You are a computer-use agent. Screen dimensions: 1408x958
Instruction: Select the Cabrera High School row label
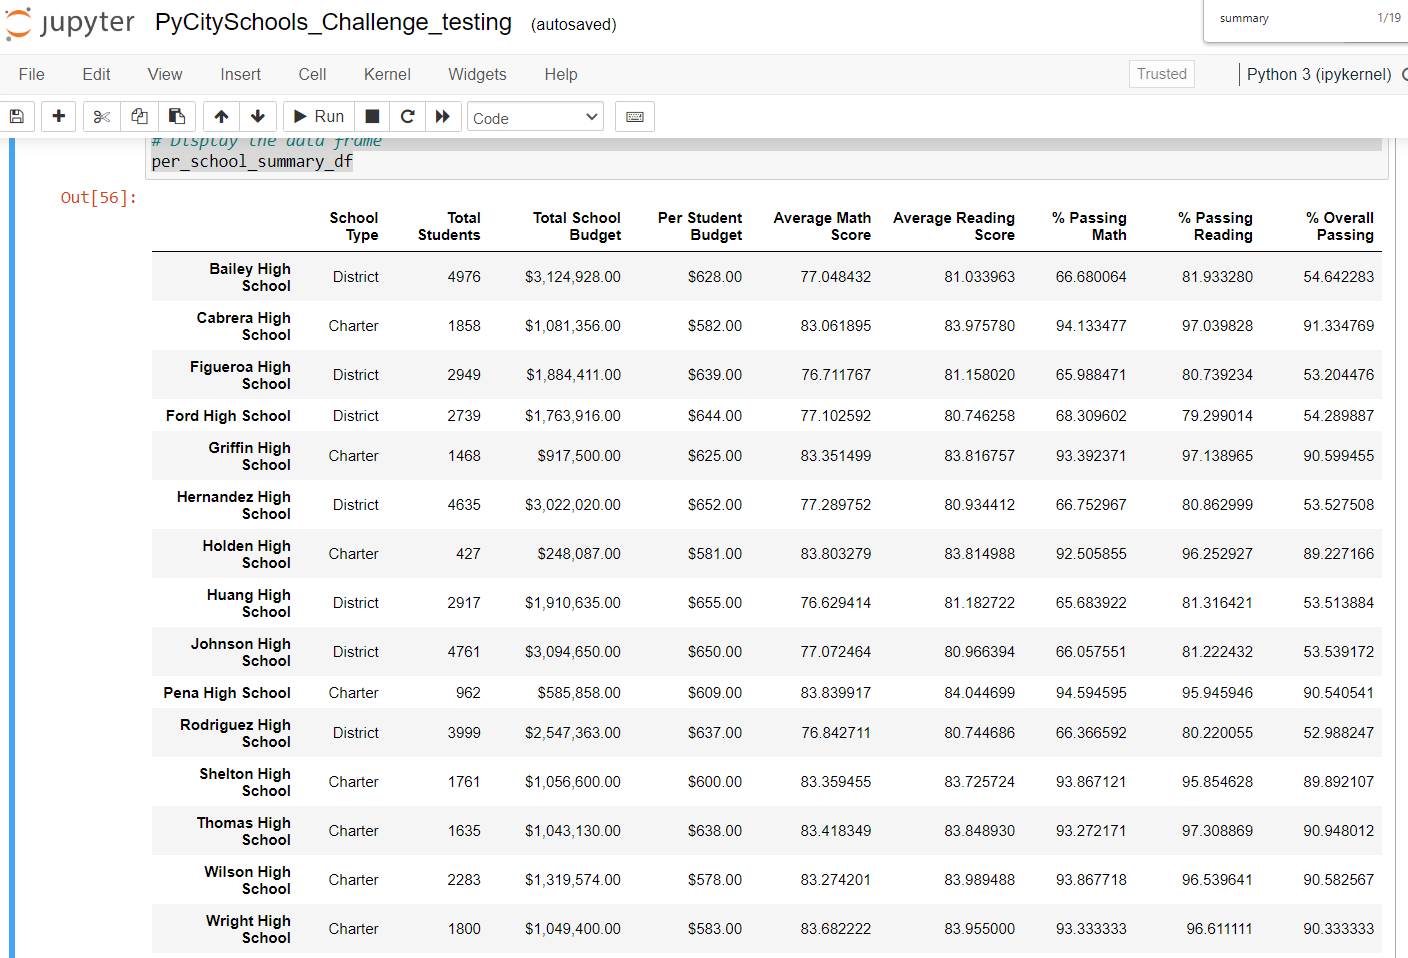pyautogui.click(x=244, y=326)
